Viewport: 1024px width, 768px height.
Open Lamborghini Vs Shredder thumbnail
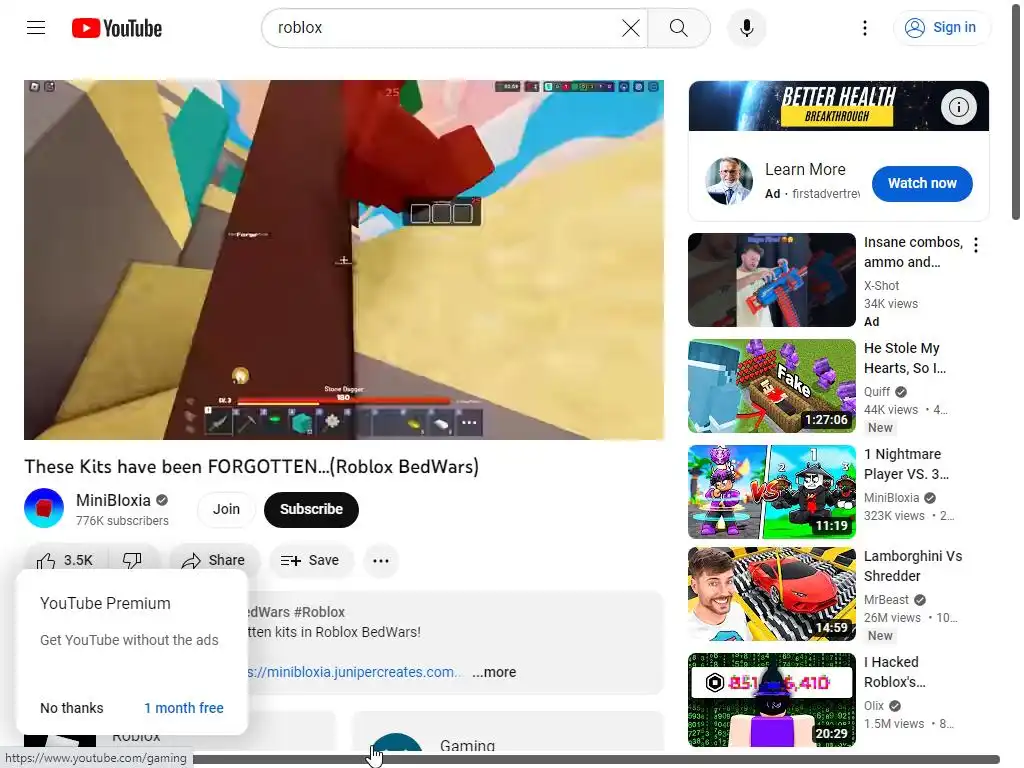tap(771, 594)
